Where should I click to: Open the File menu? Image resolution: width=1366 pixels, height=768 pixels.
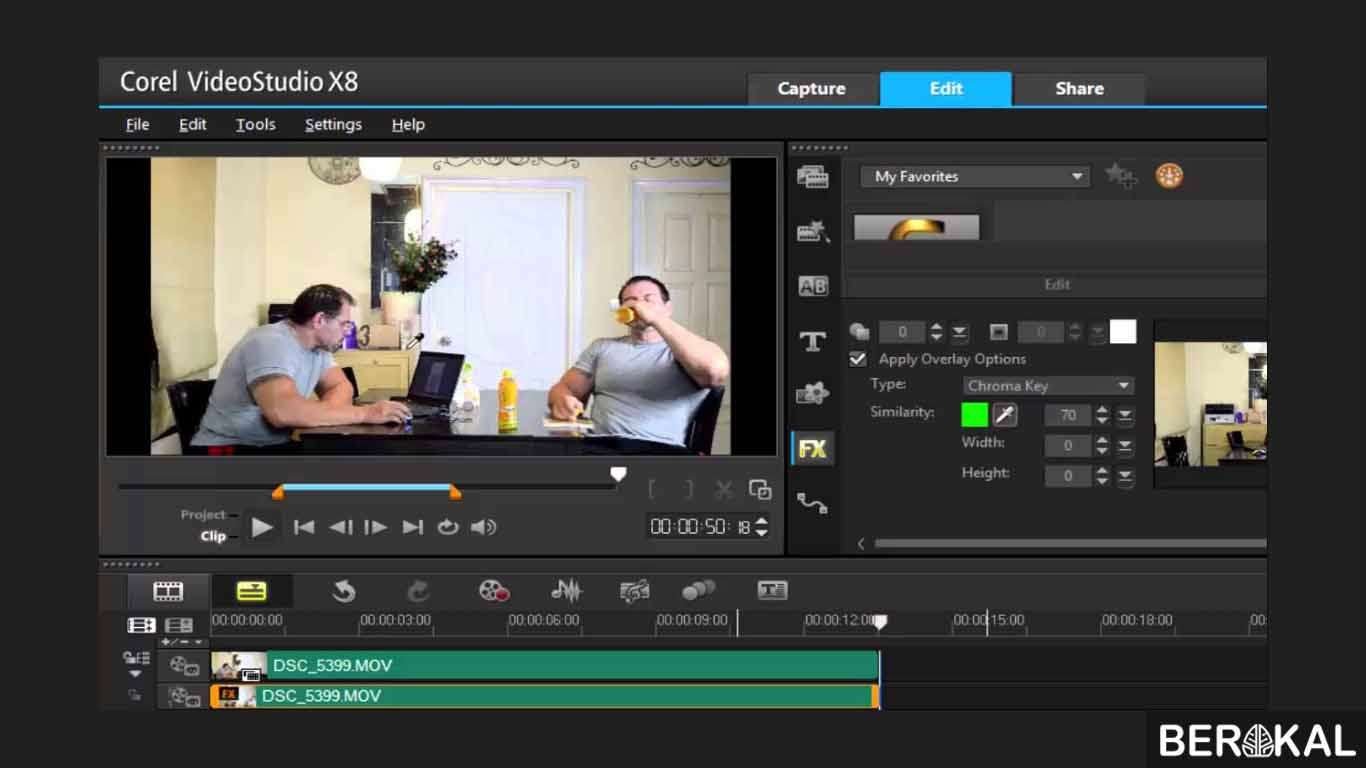[137, 124]
